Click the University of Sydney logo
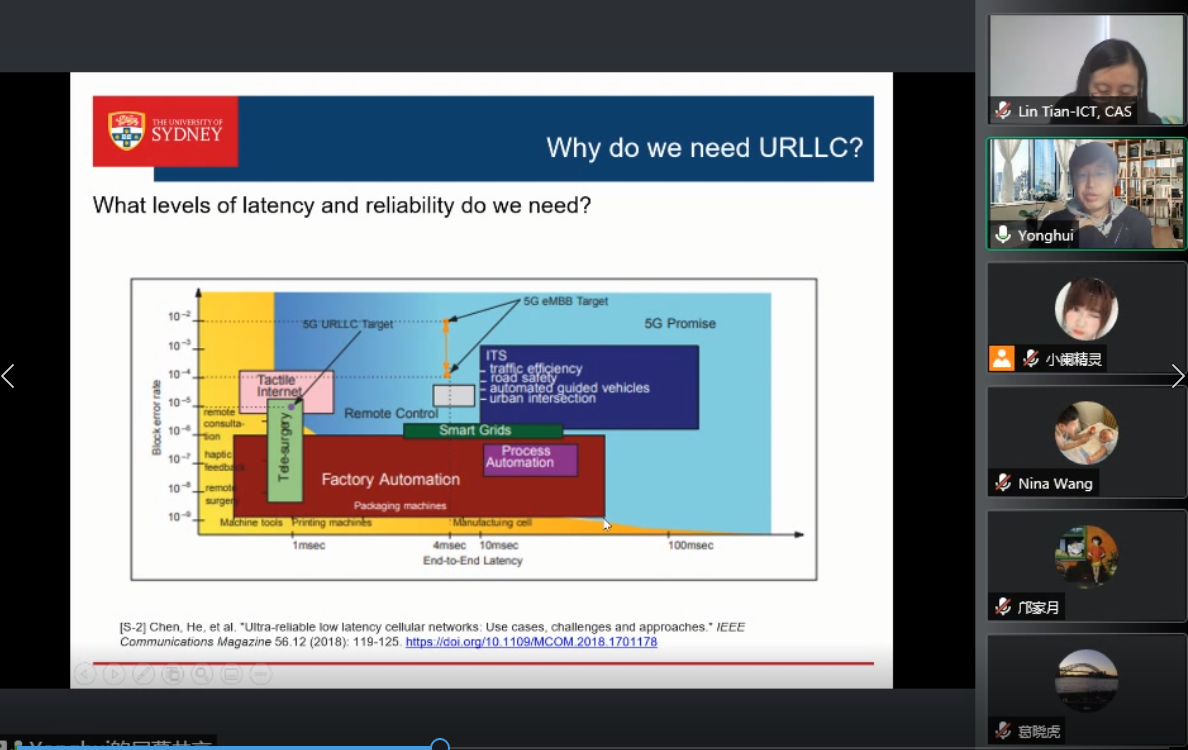The height and width of the screenshot is (750, 1188). pos(165,131)
